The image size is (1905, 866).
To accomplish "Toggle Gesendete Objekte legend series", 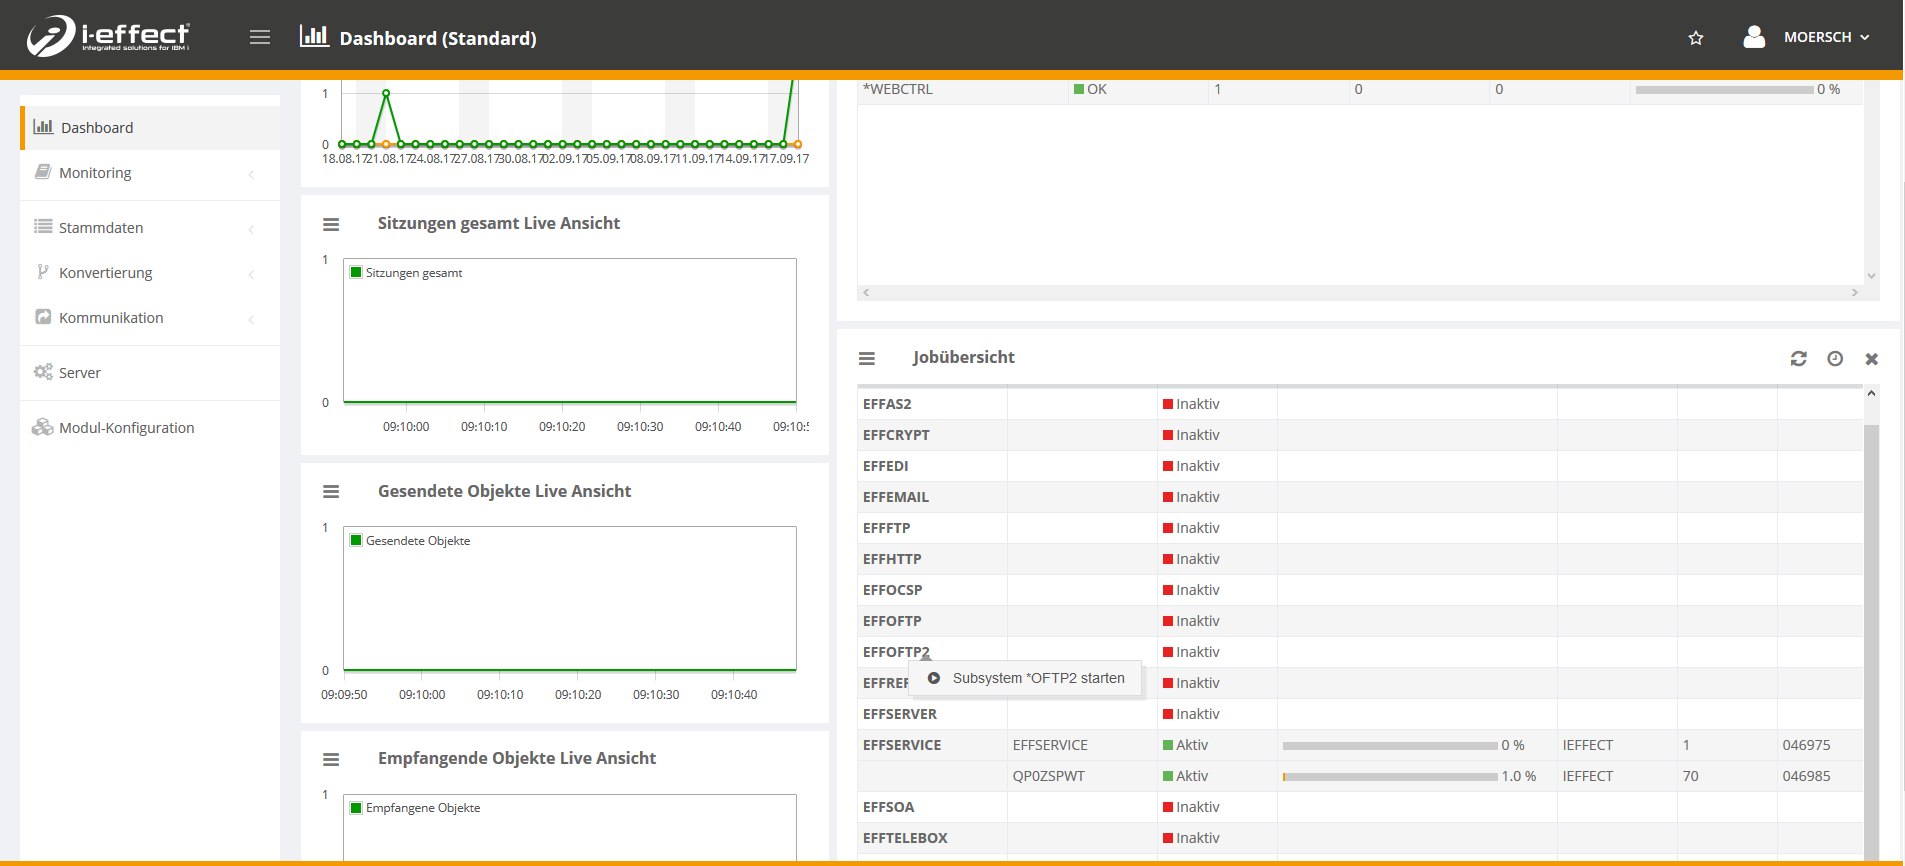I will [x=410, y=541].
